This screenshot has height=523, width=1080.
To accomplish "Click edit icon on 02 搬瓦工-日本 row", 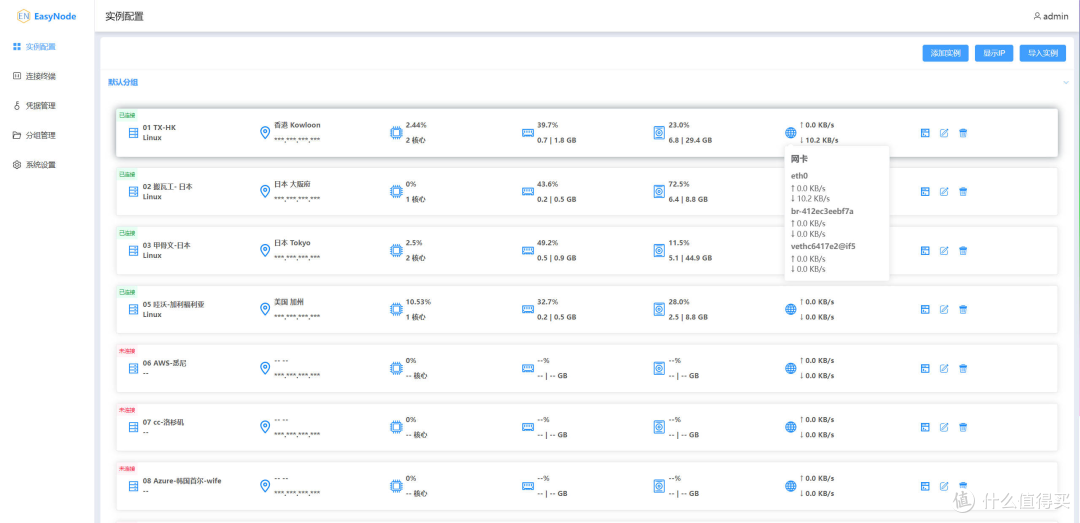I will click(944, 192).
